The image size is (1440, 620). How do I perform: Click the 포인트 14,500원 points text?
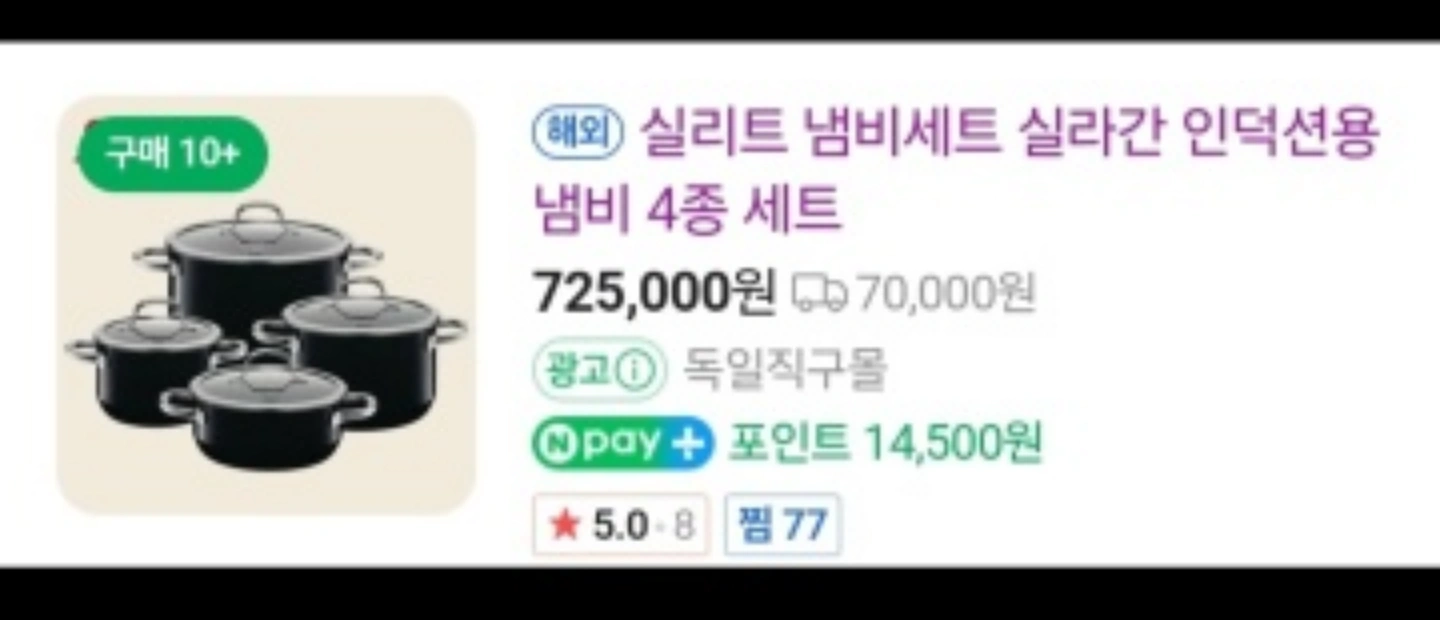[884, 443]
